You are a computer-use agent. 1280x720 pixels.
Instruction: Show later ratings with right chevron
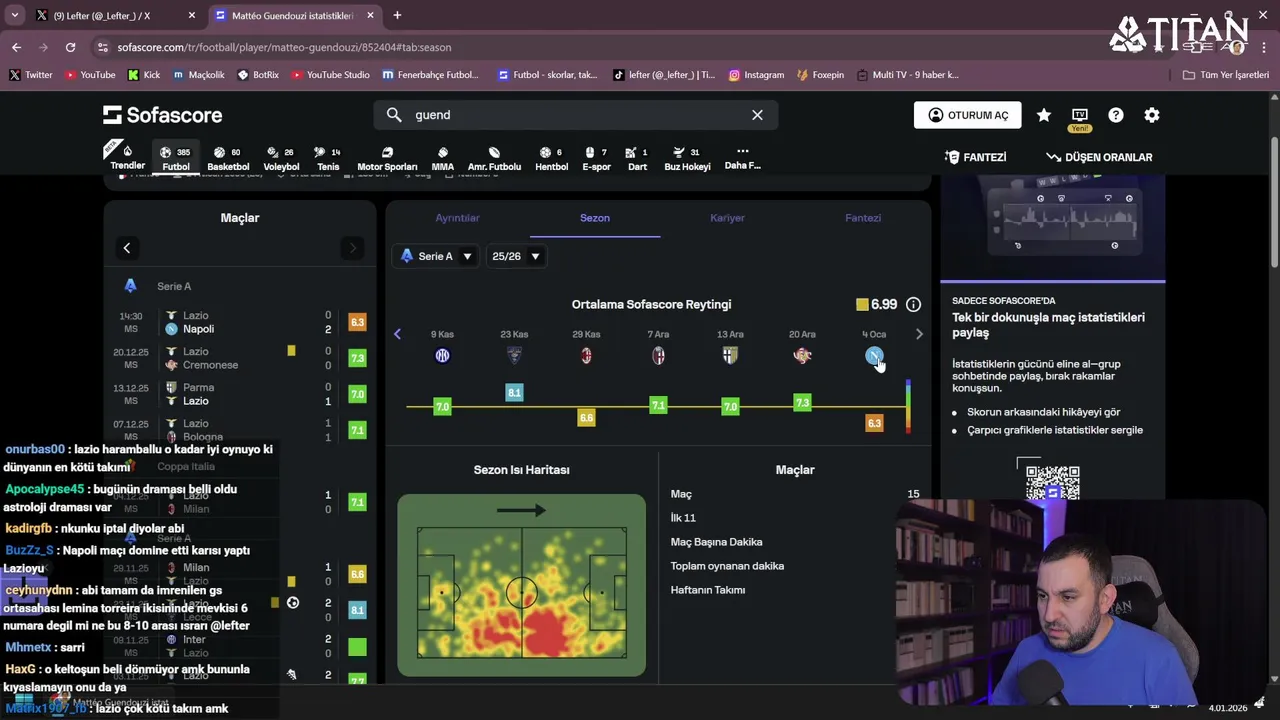pyautogui.click(x=920, y=334)
